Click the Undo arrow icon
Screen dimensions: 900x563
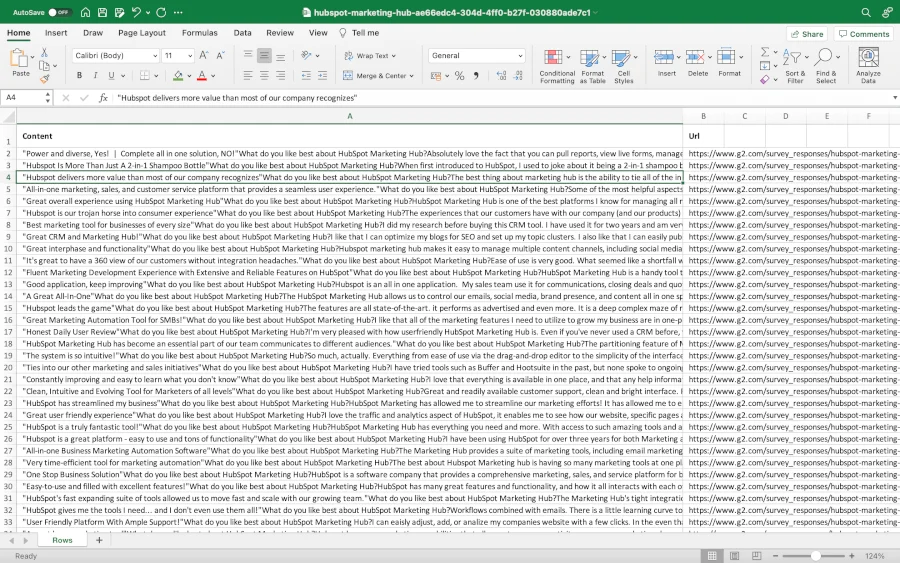136,12
